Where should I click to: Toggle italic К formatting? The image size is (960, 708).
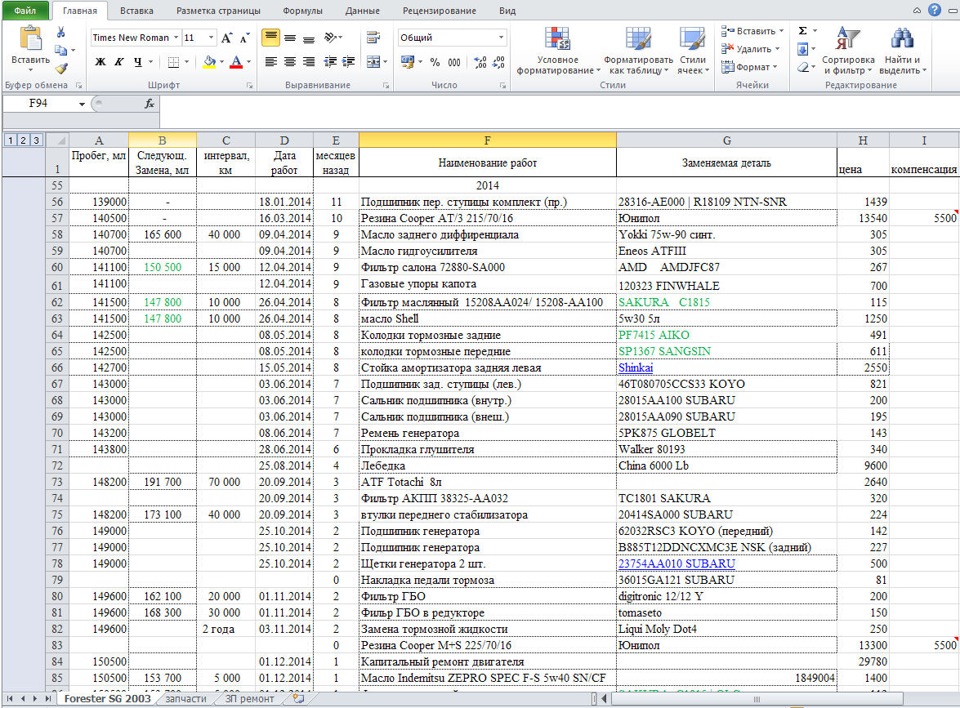(119, 61)
